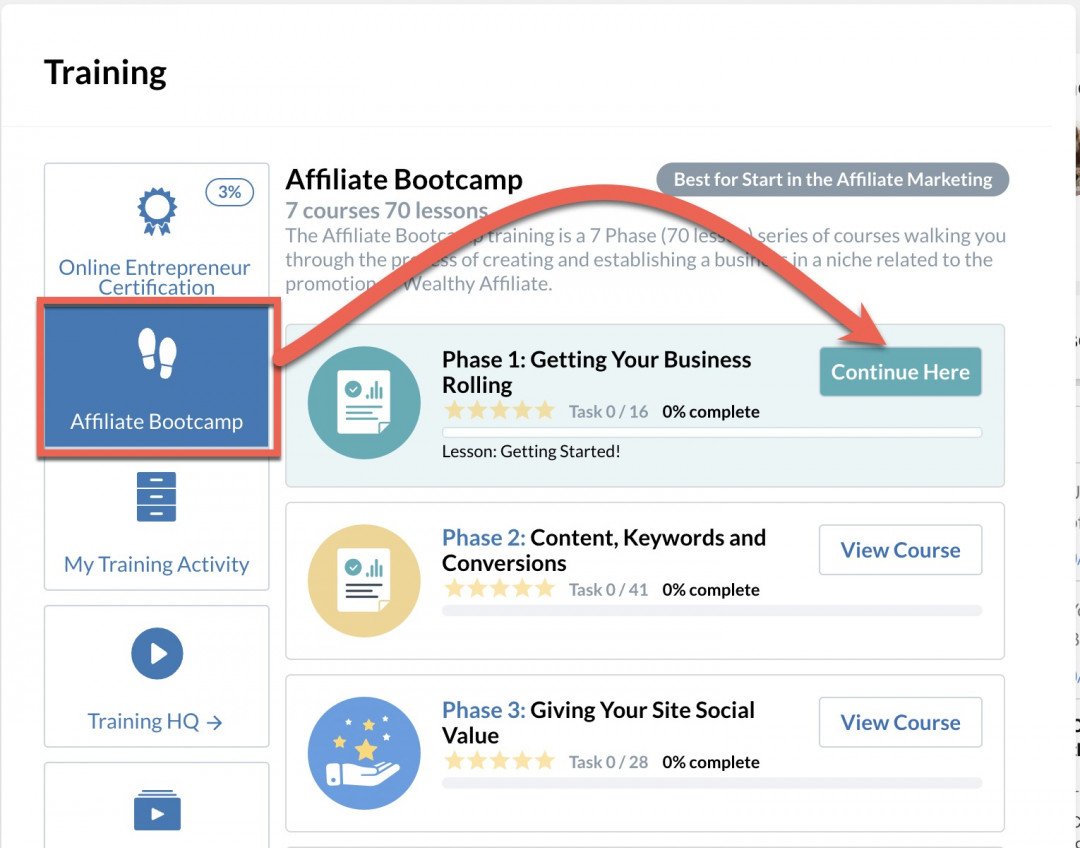1080x848 pixels.
Task: Click 'Task 0 / 28' text
Action: 608,762
